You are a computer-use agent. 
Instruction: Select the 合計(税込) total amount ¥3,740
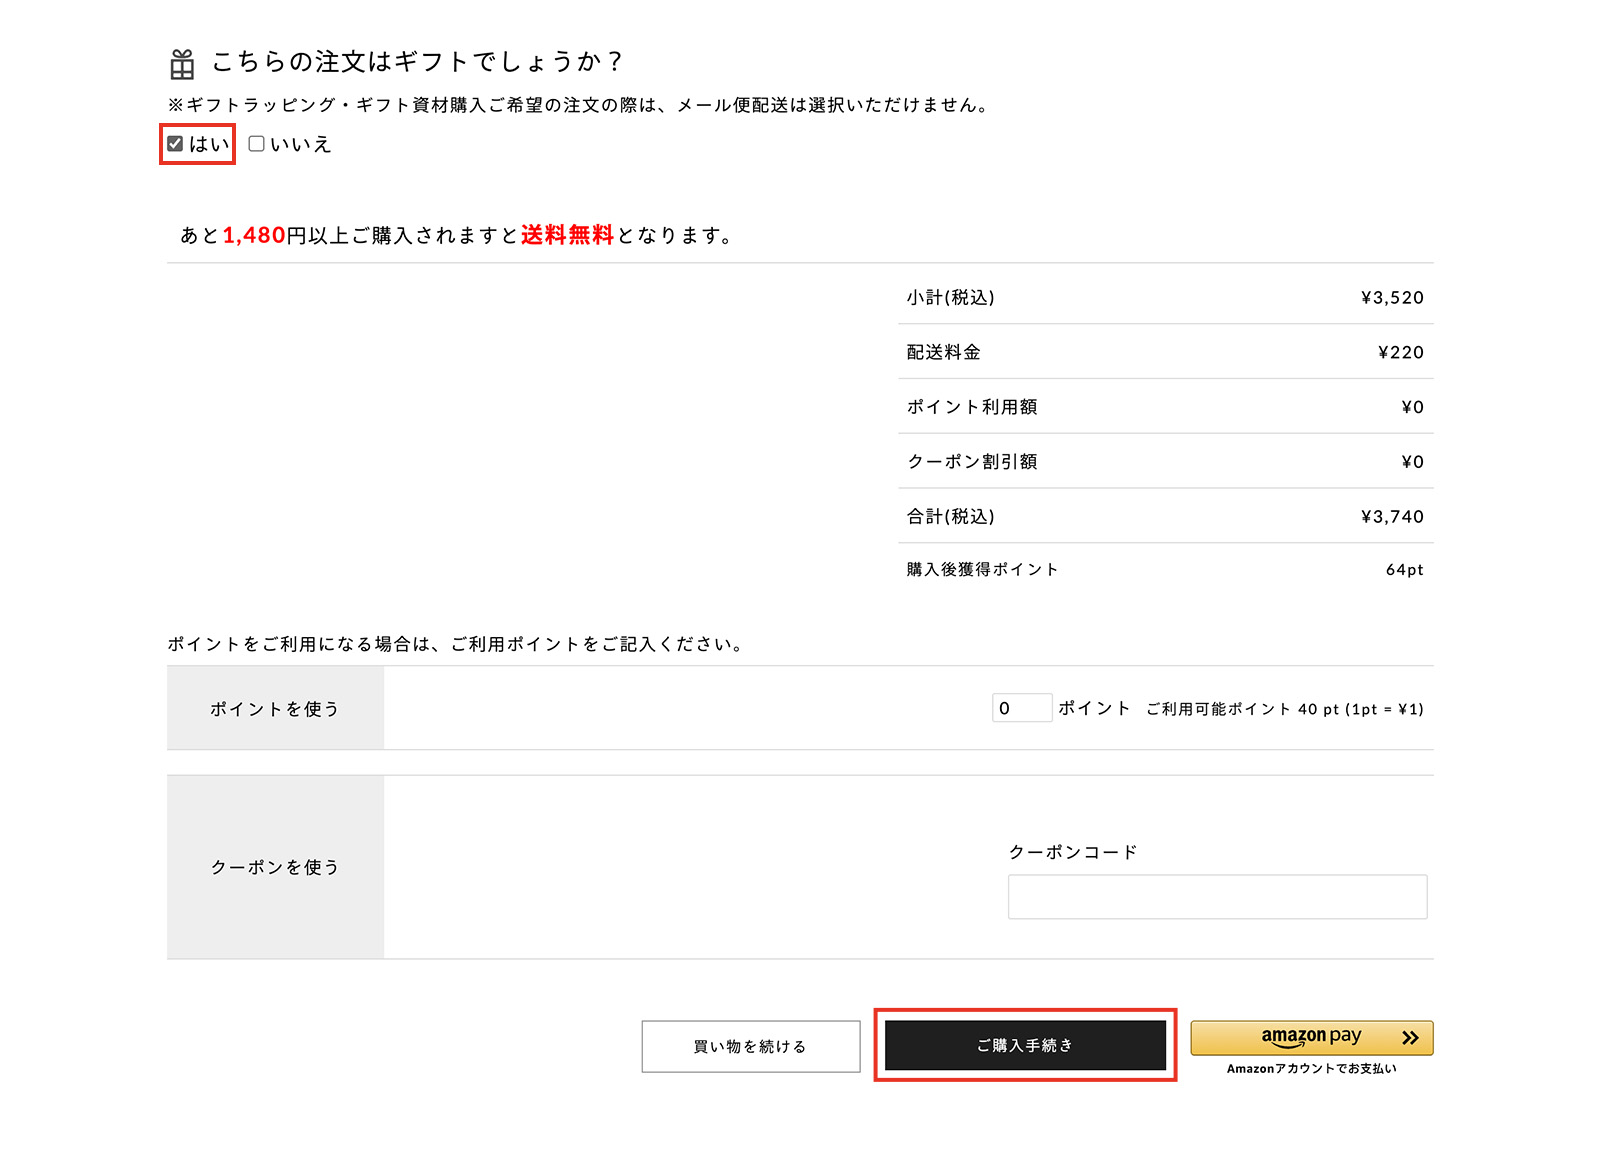(1392, 517)
